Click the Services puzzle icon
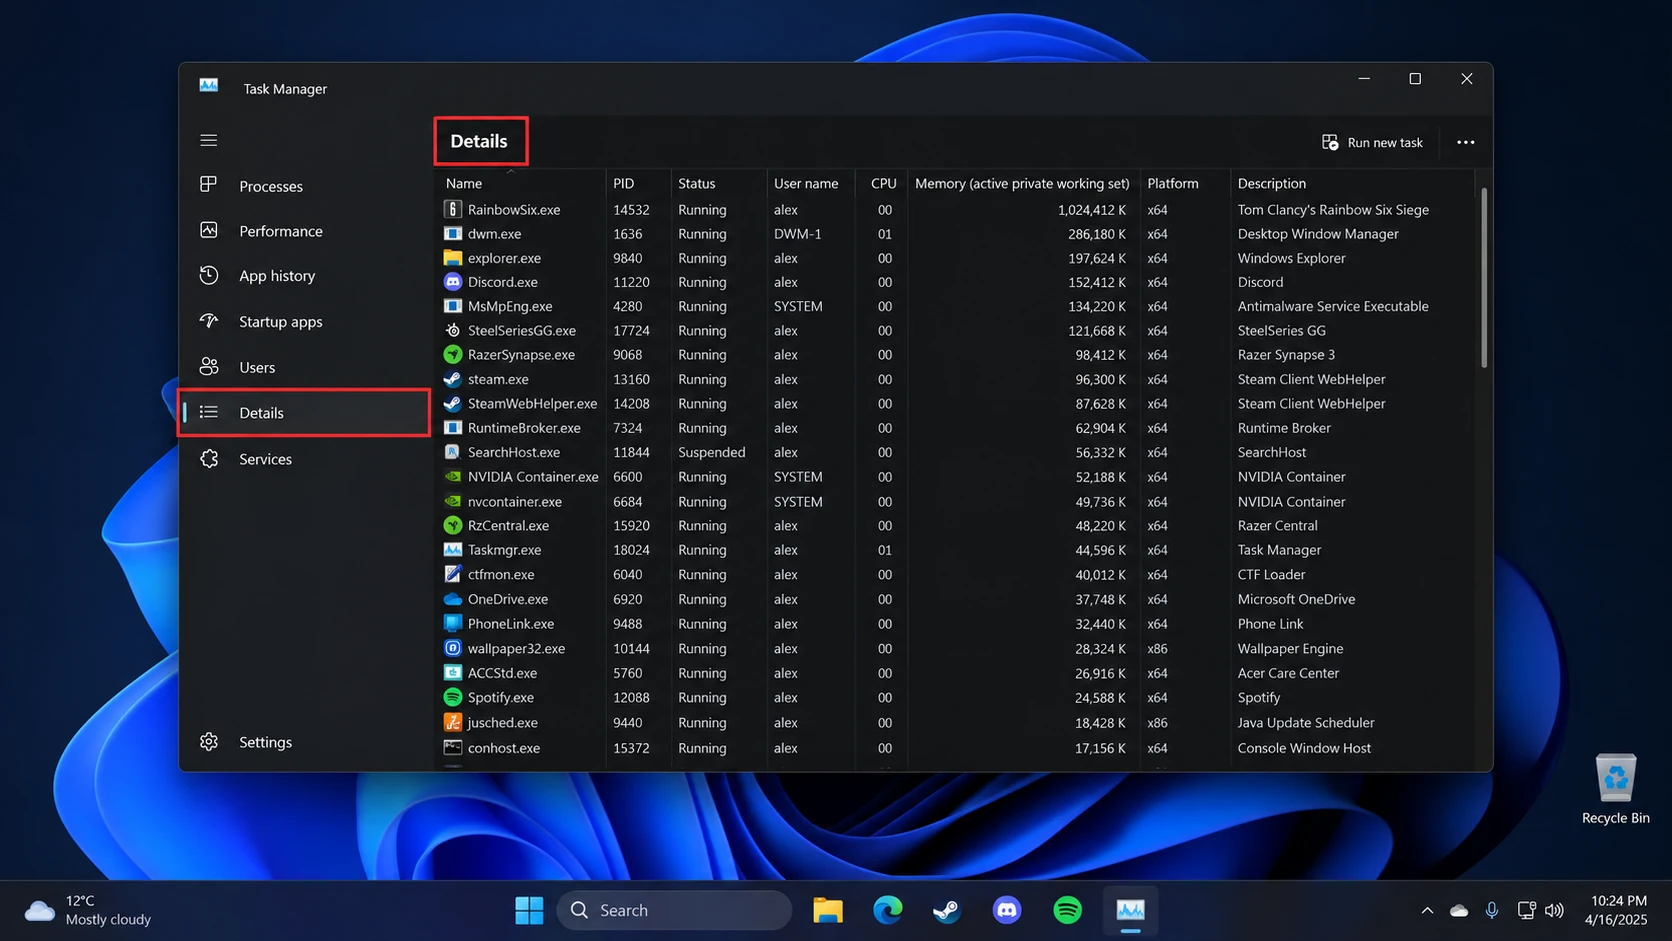The image size is (1672, 941). click(208, 458)
